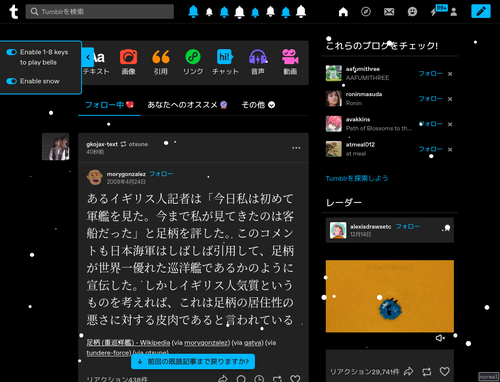
Task: View リアクション29,741件 notes
Action: (x=364, y=372)
